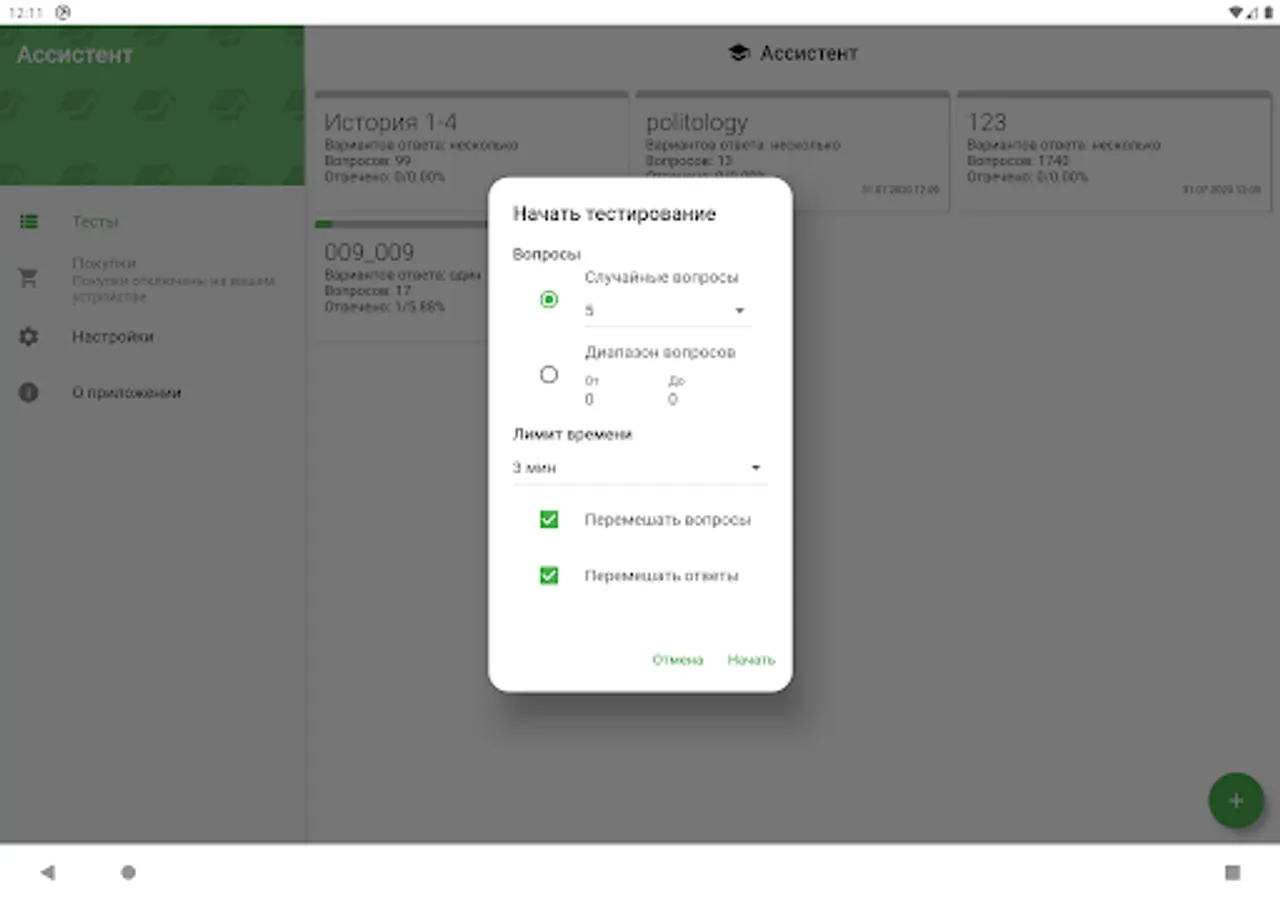Select the Случайные вопросы radio button
Viewport: 1280px width, 900px height.
(x=548, y=299)
